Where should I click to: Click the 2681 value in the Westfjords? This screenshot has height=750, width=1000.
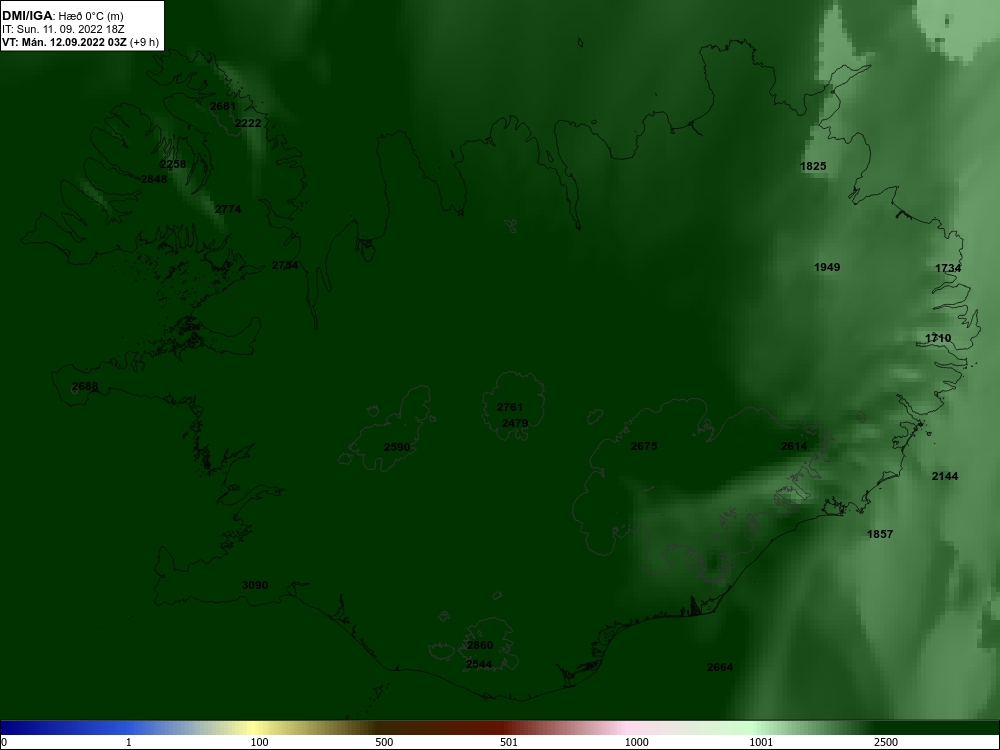click(x=223, y=107)
